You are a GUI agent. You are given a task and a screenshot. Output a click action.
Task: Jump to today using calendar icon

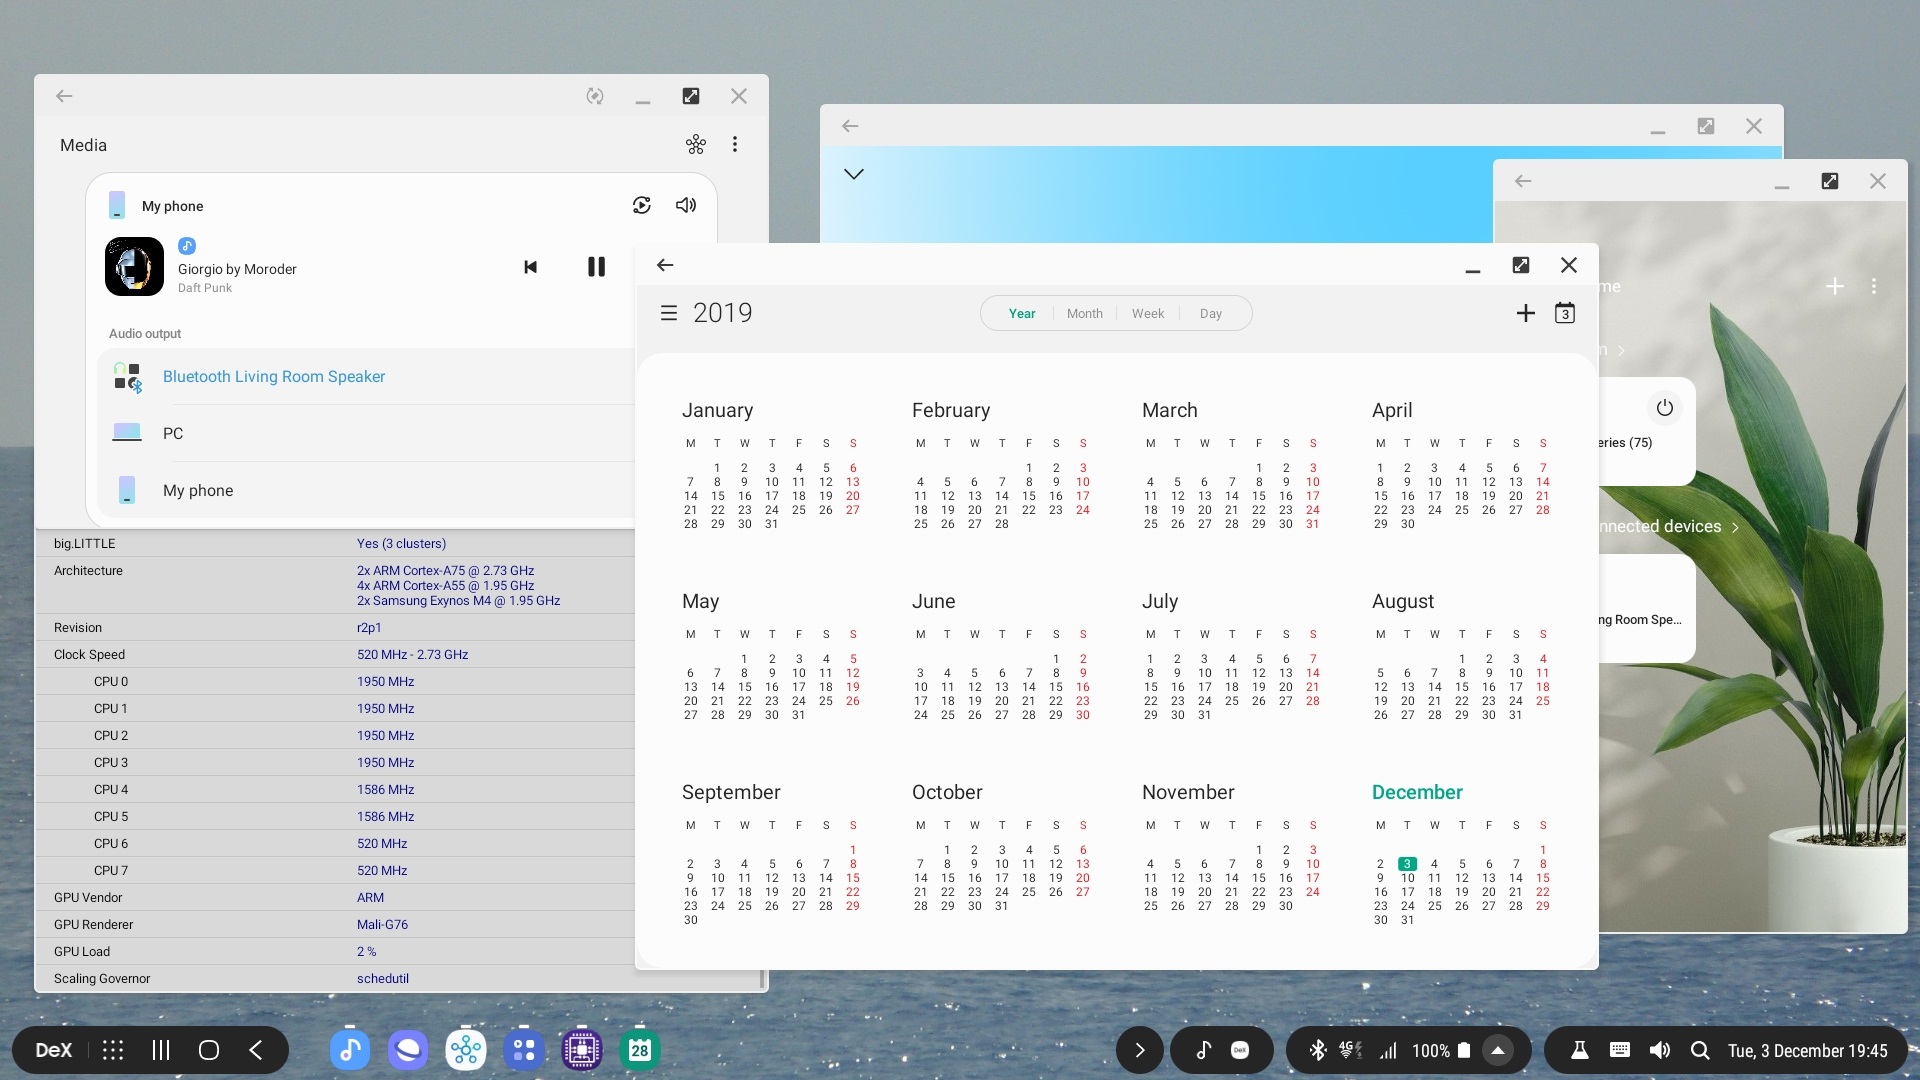pyautogui.click(x=1565, y=313)
